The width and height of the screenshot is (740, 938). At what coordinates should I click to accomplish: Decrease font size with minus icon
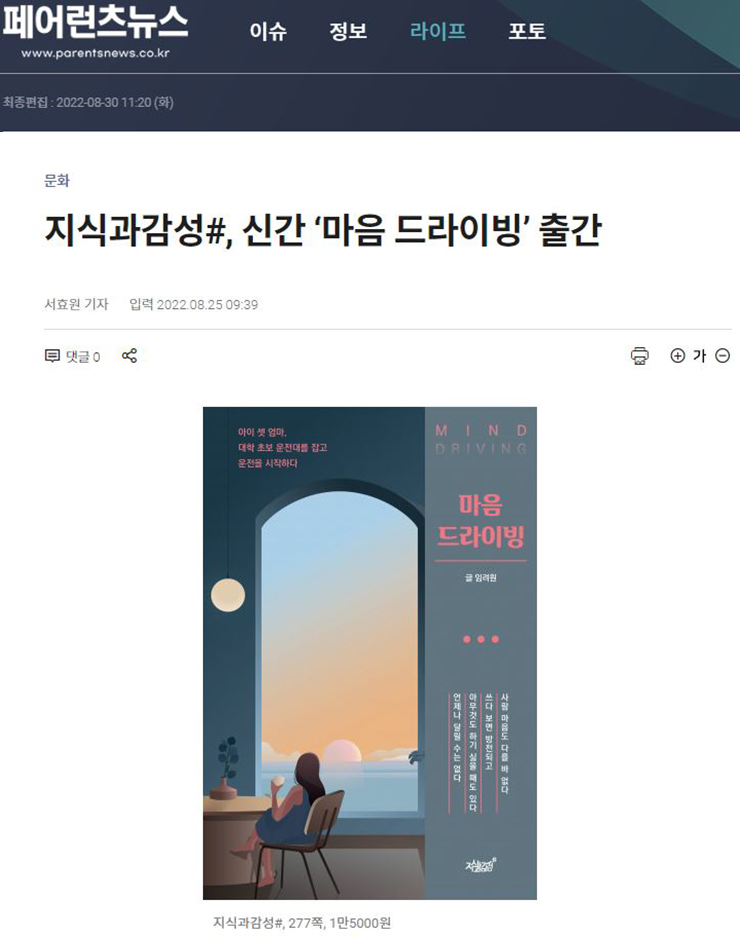tap(723, 356)
